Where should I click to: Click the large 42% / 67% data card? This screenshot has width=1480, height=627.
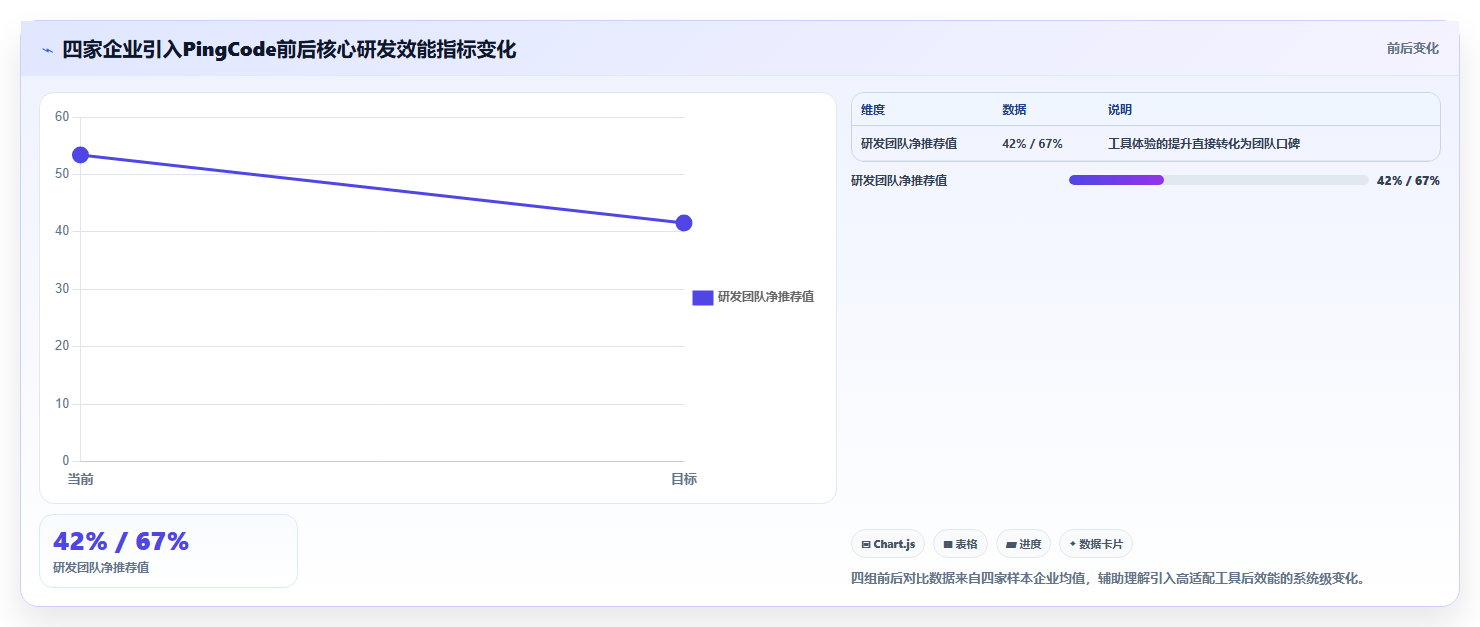coord(168,551)
